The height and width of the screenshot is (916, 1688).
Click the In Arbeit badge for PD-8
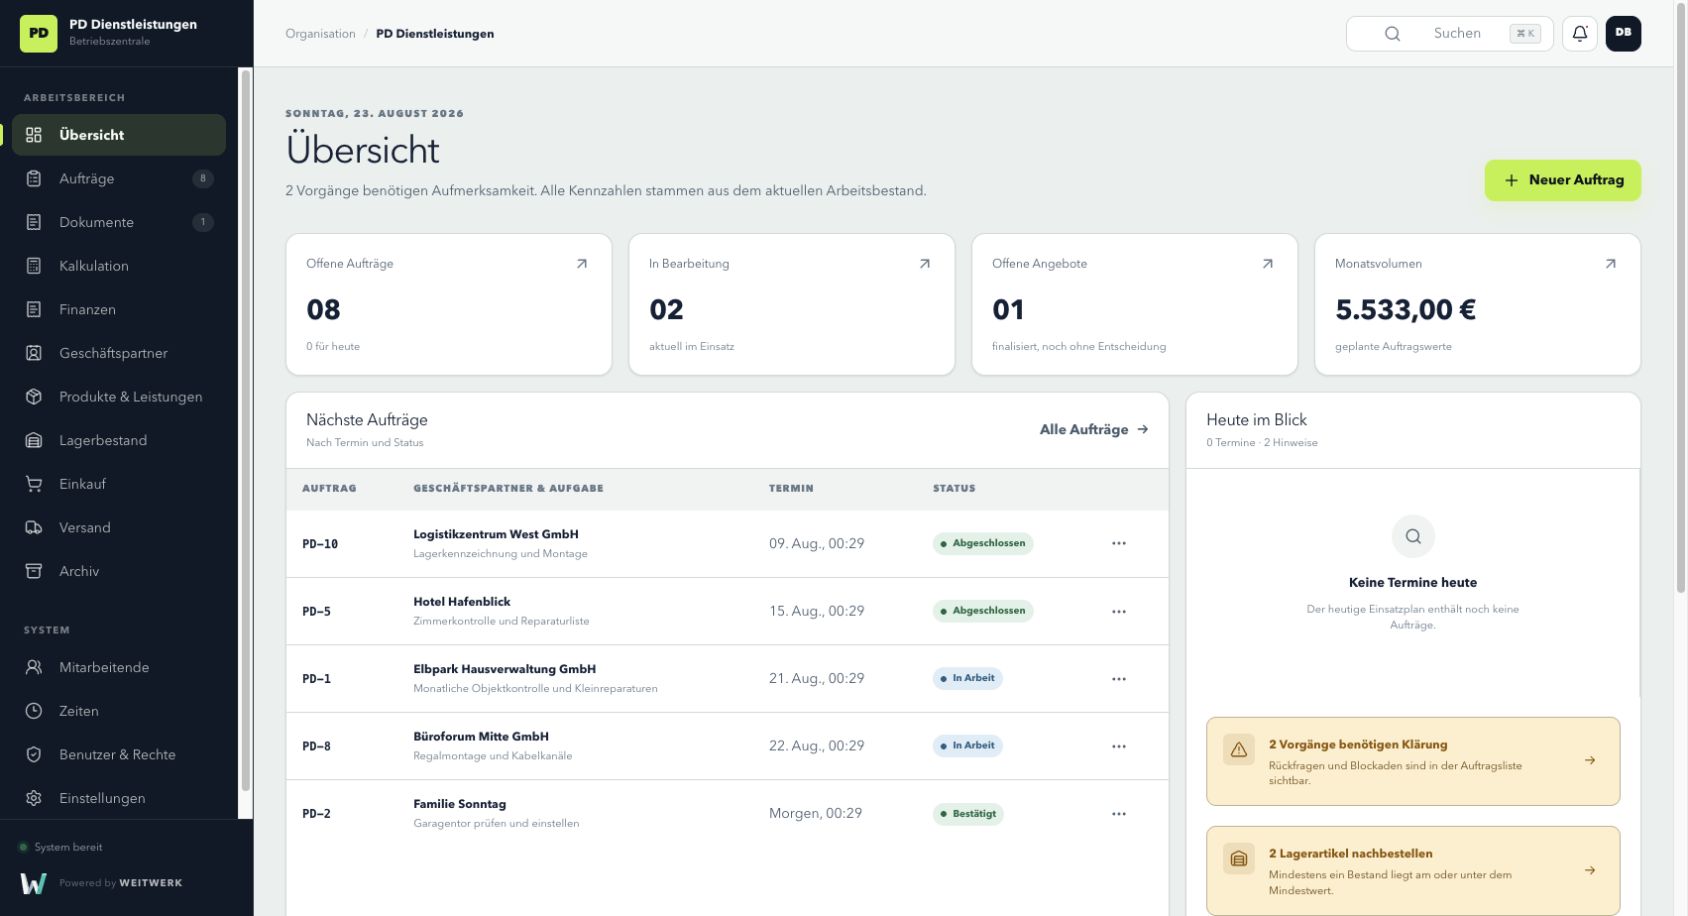968,746
